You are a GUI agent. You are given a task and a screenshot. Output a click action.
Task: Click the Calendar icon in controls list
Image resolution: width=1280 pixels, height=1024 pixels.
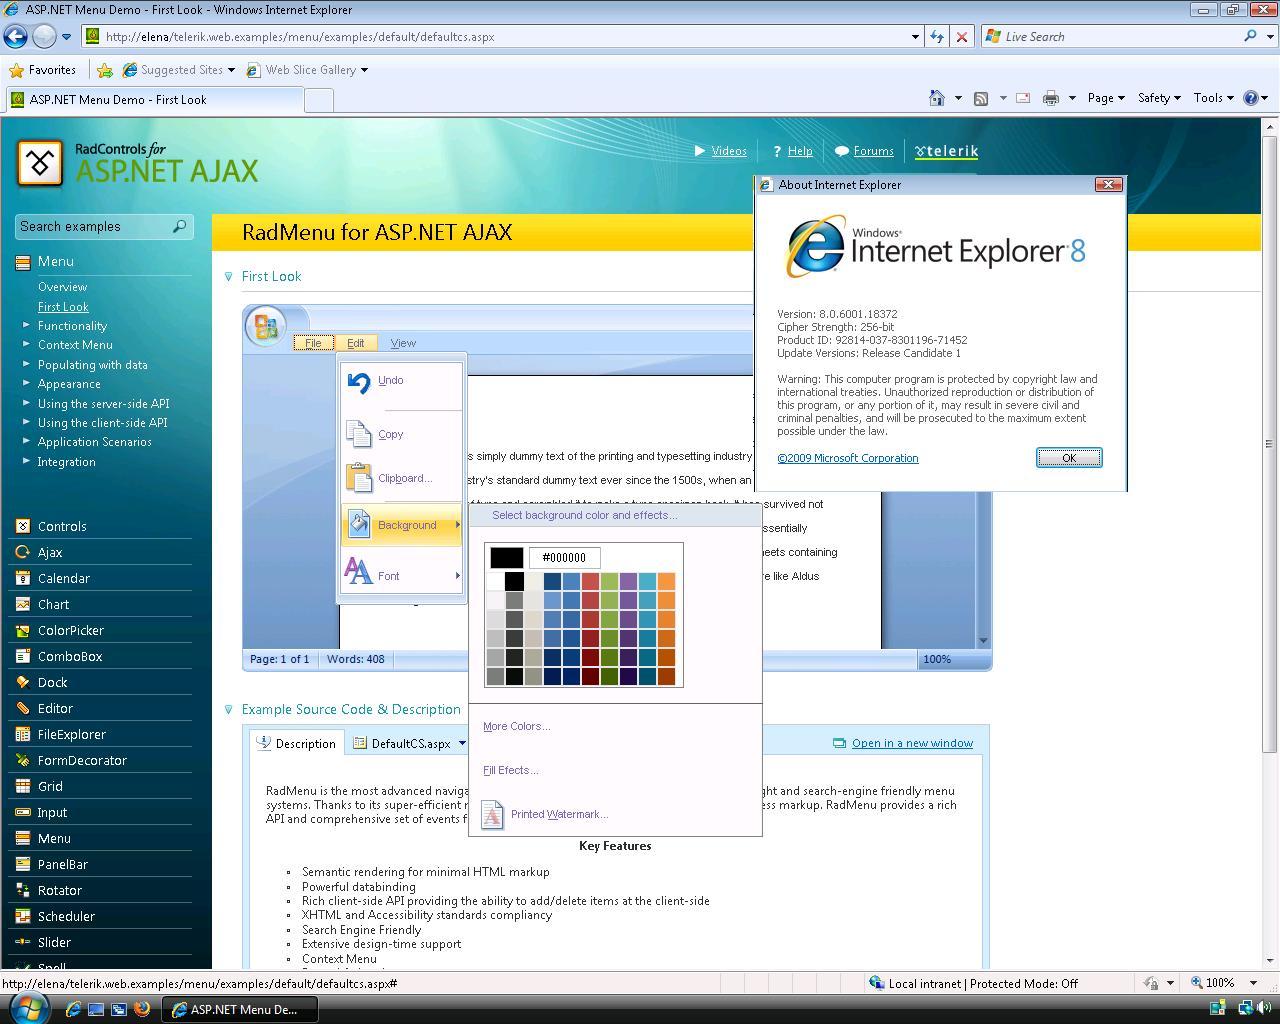click(23, 579)
